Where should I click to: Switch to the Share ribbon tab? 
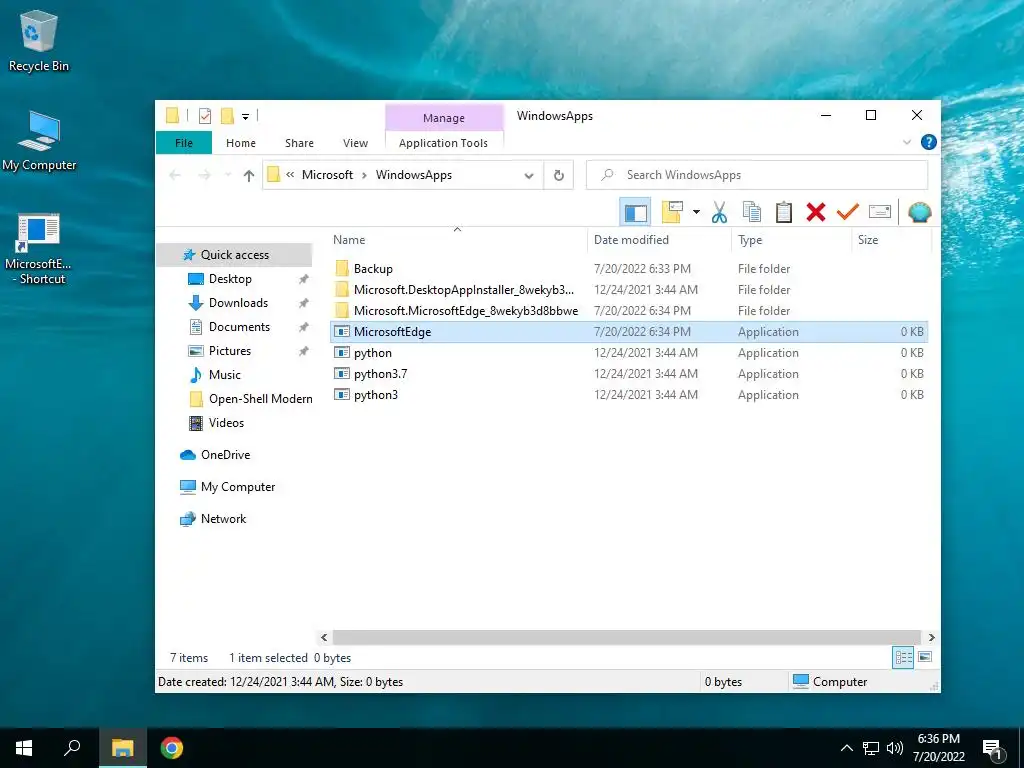[299, 143]
